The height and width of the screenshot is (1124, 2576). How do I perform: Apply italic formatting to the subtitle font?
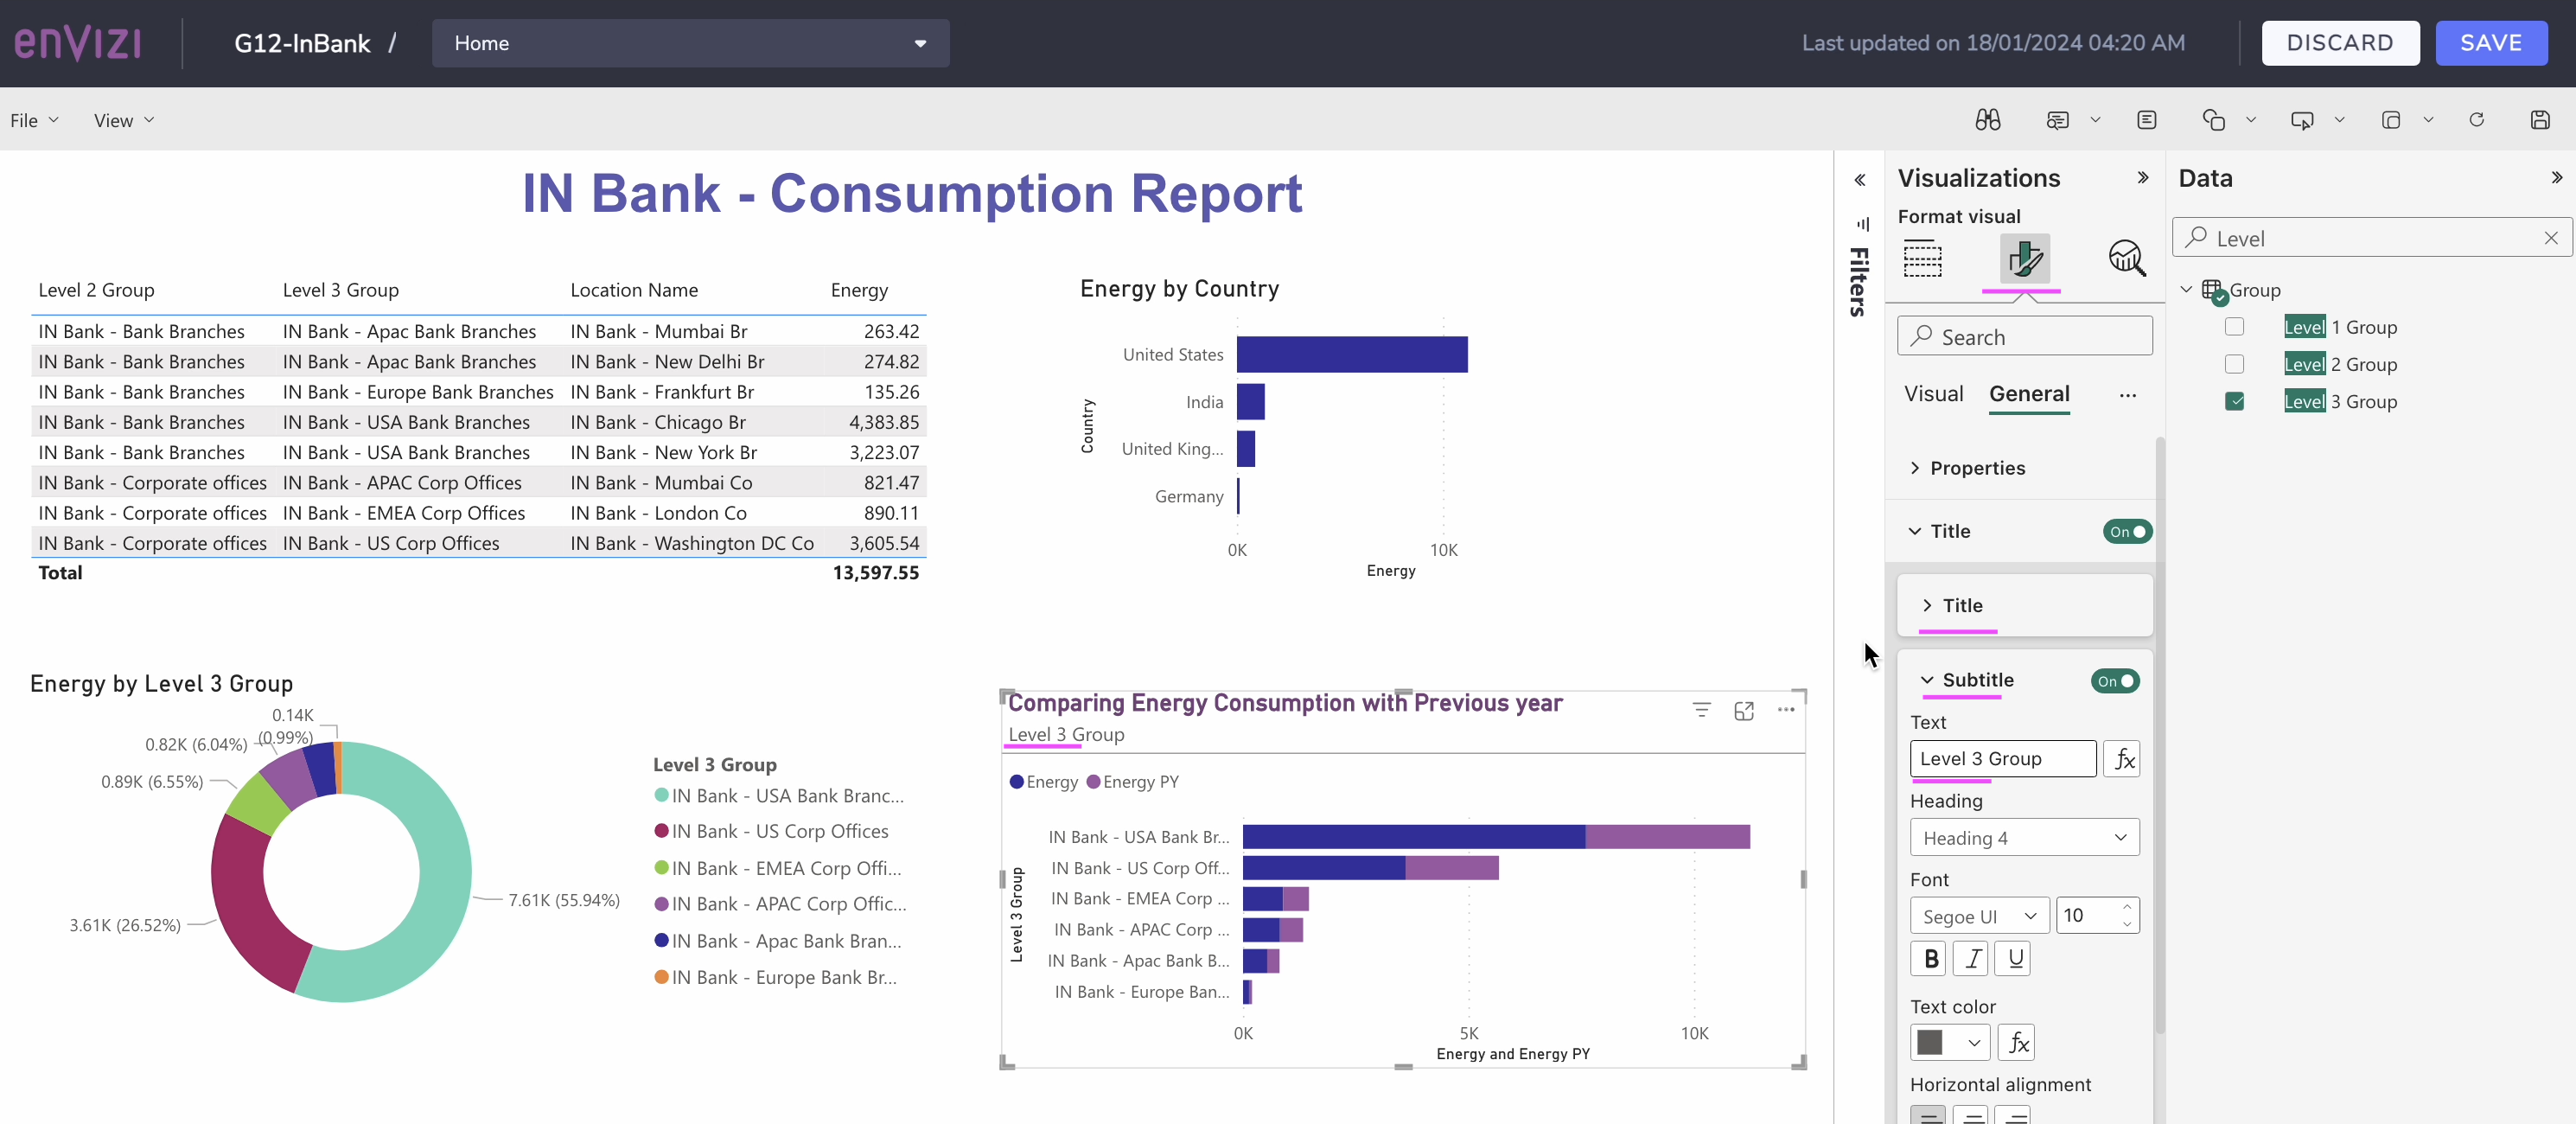1971,958
